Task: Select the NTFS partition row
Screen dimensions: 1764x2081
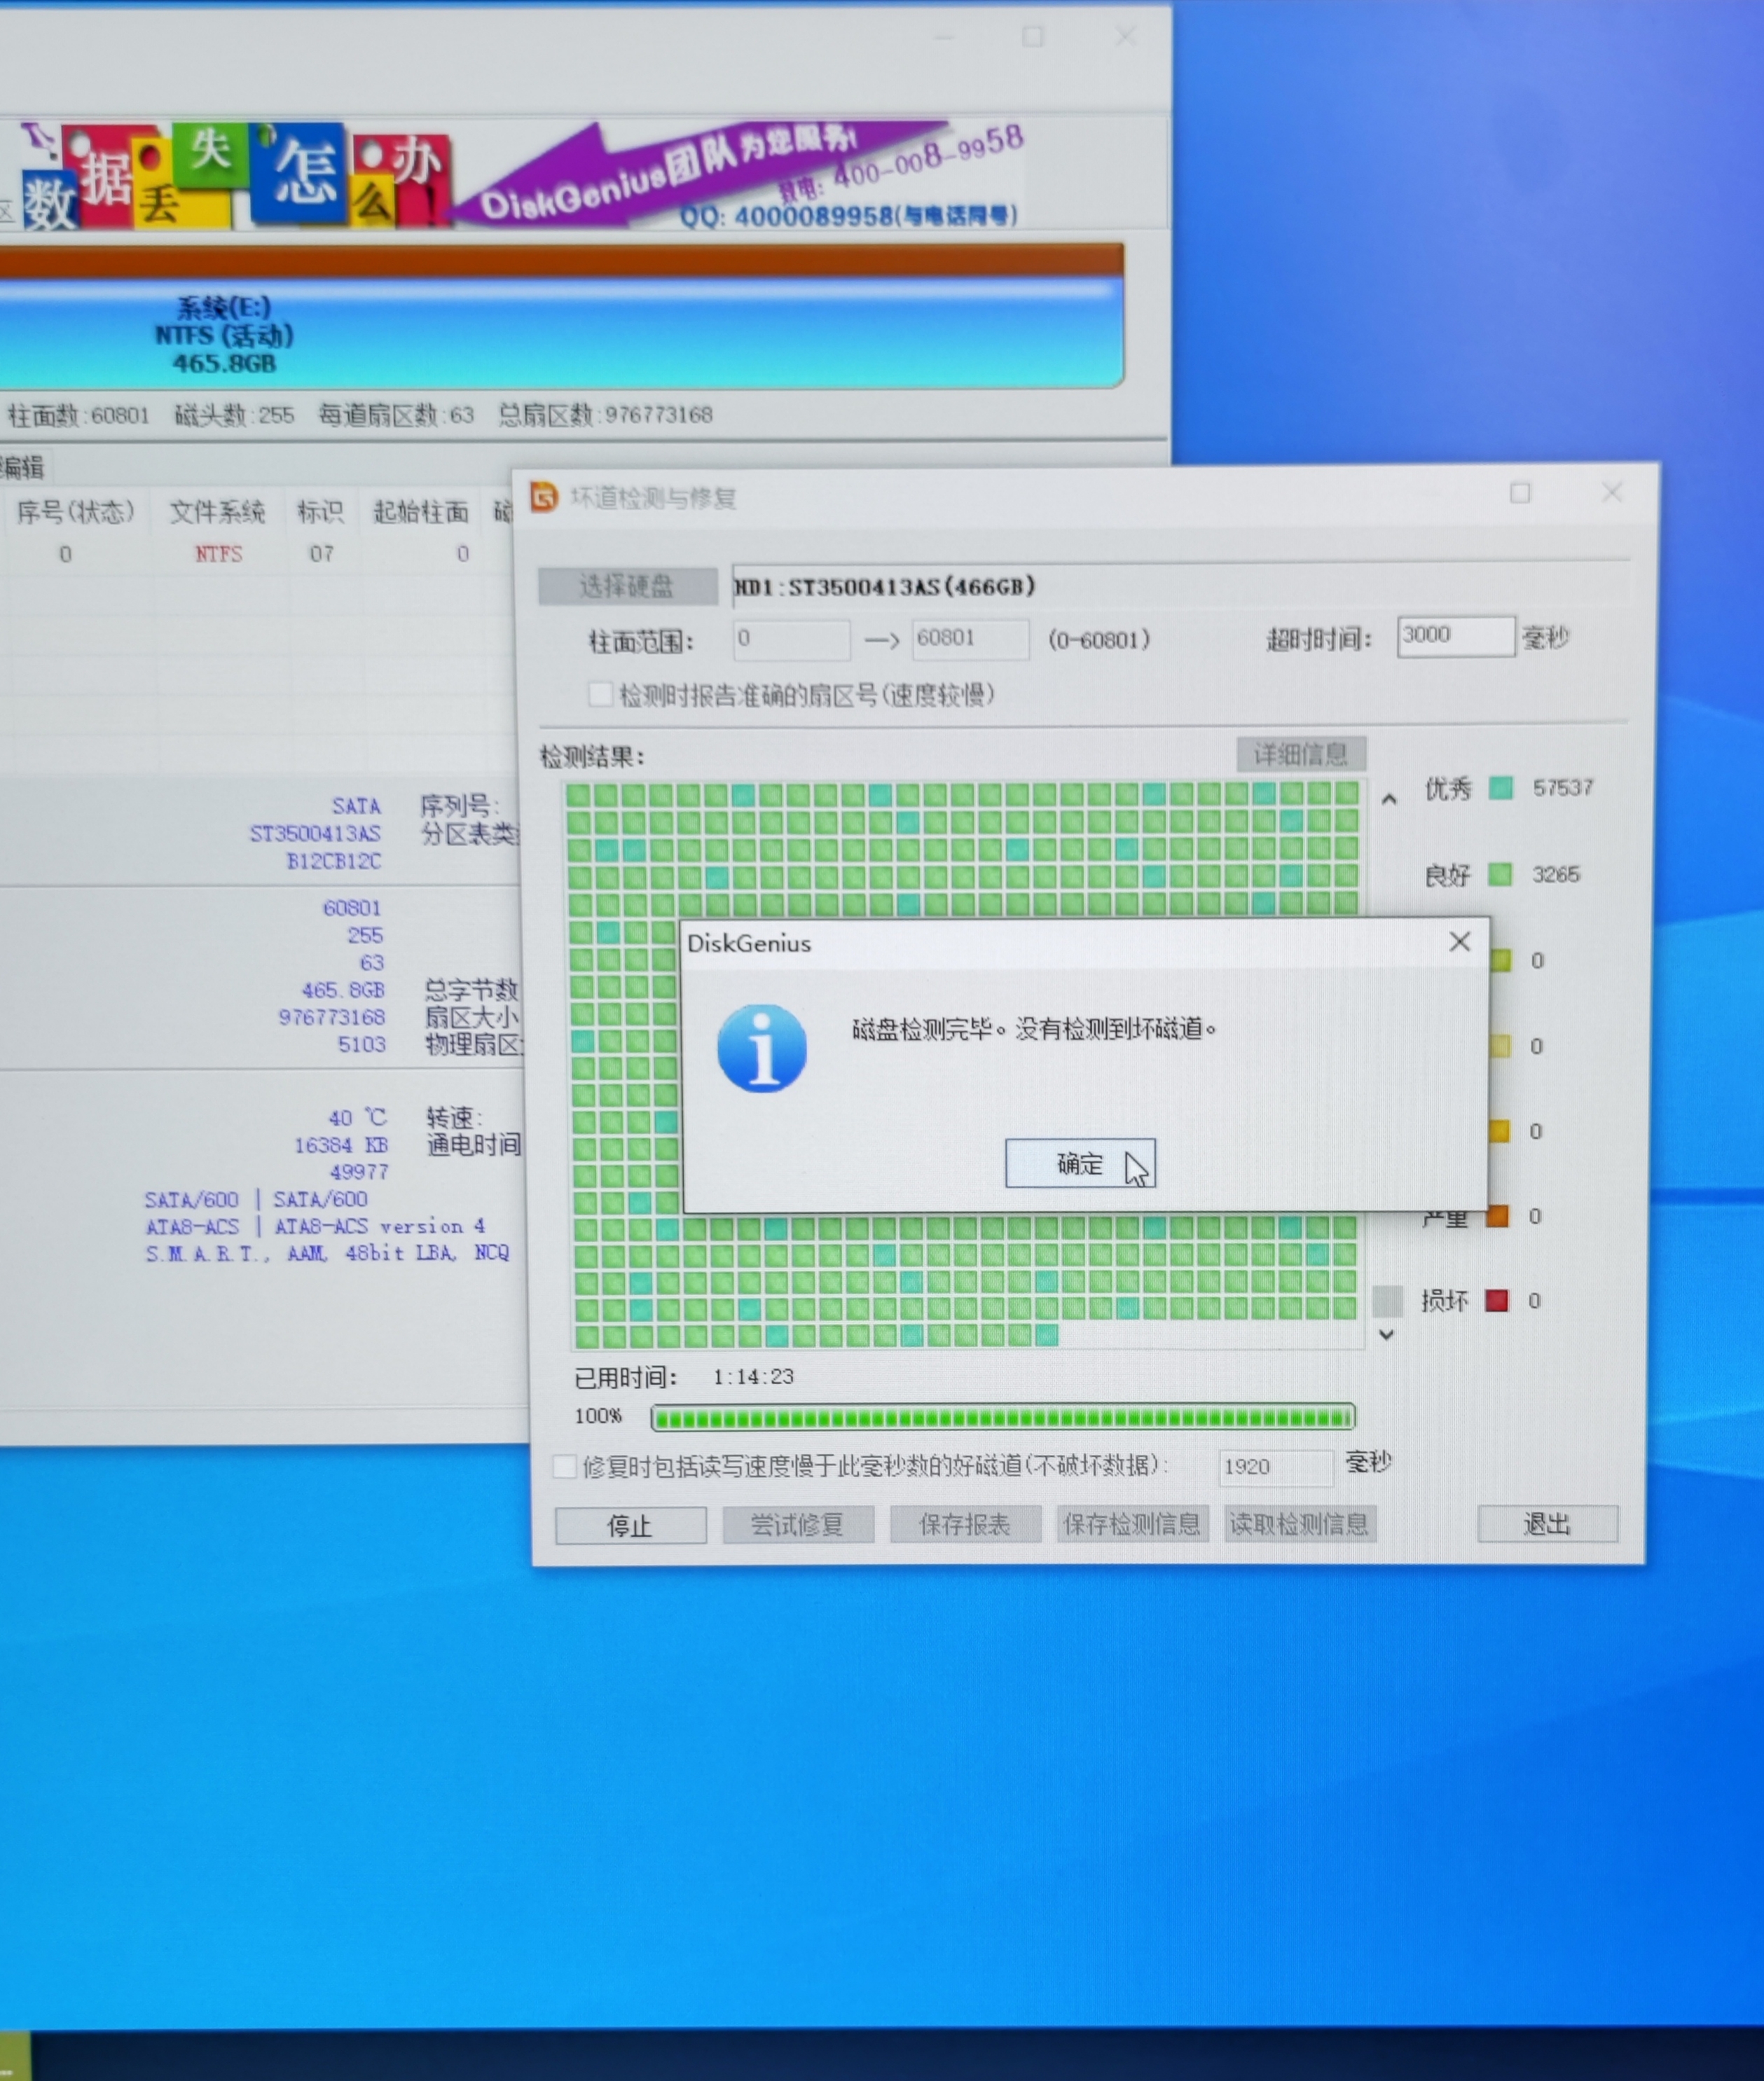Action: click(x=258, y=553)
